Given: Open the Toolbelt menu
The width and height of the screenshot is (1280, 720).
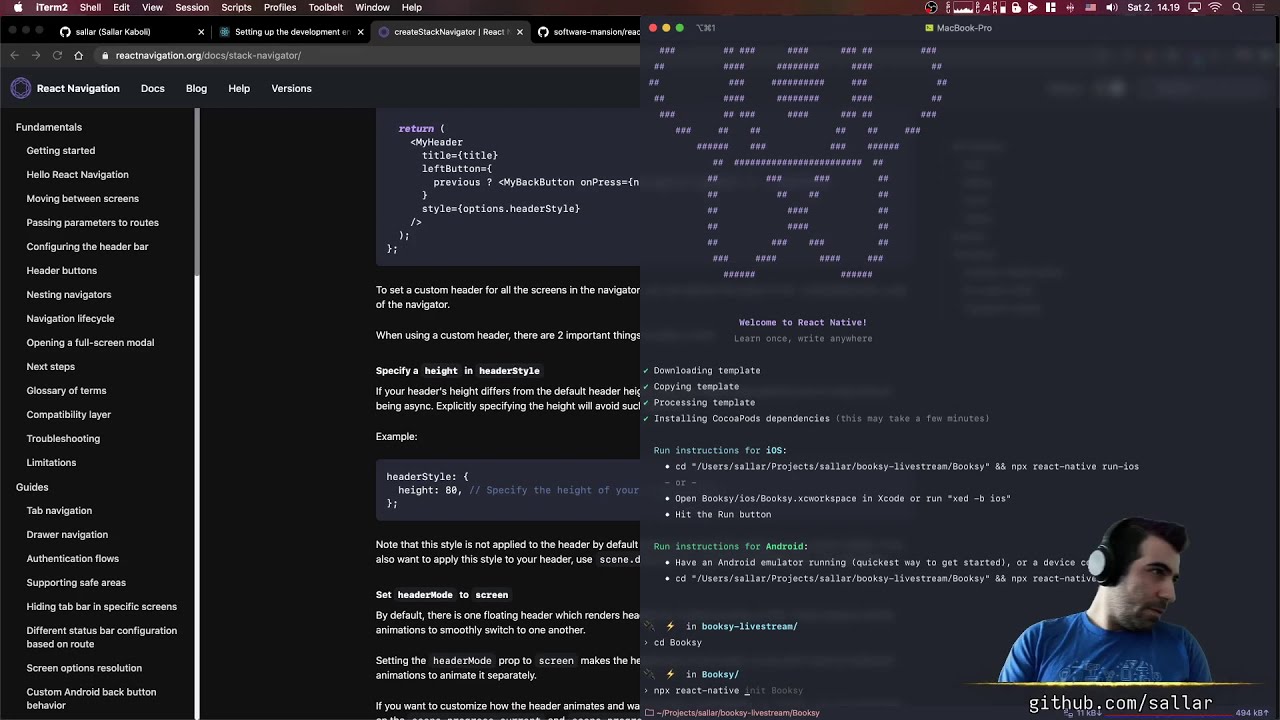Looking at the screenshot, I should [x=326, y=7].
